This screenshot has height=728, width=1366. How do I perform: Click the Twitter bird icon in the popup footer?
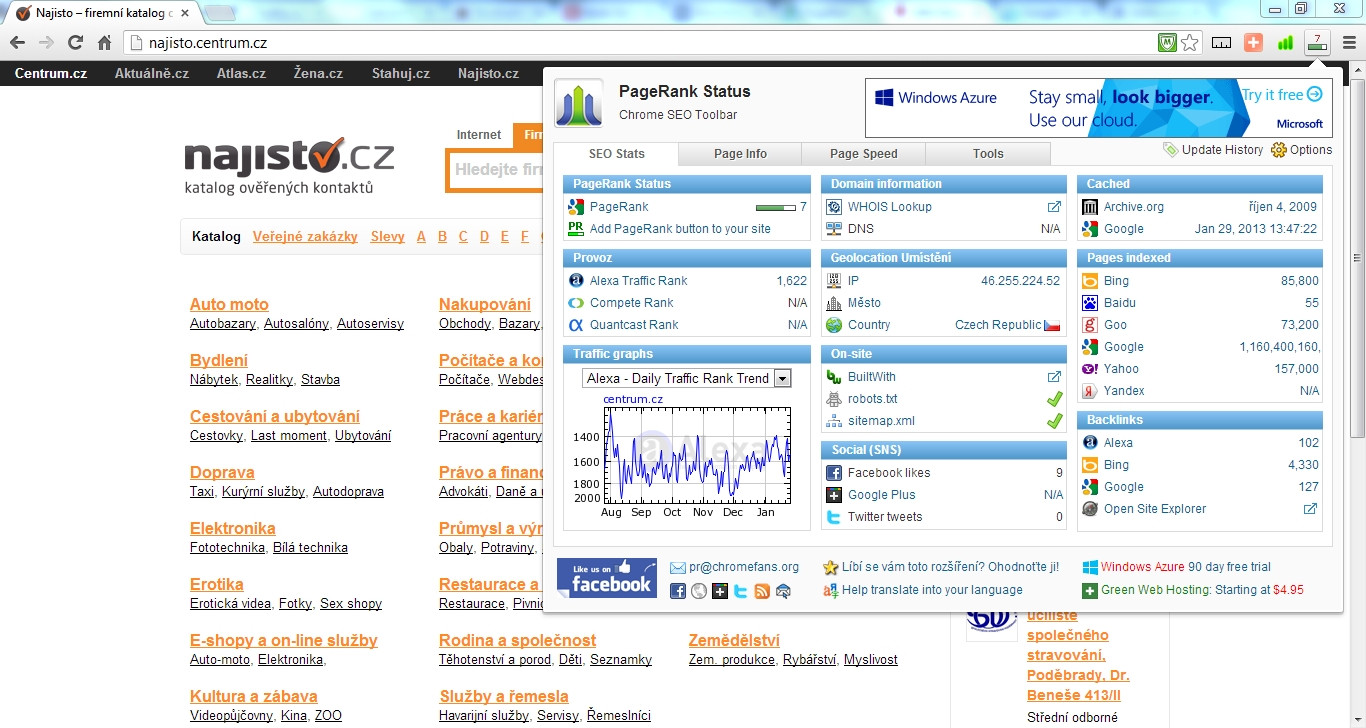[741, 591]
